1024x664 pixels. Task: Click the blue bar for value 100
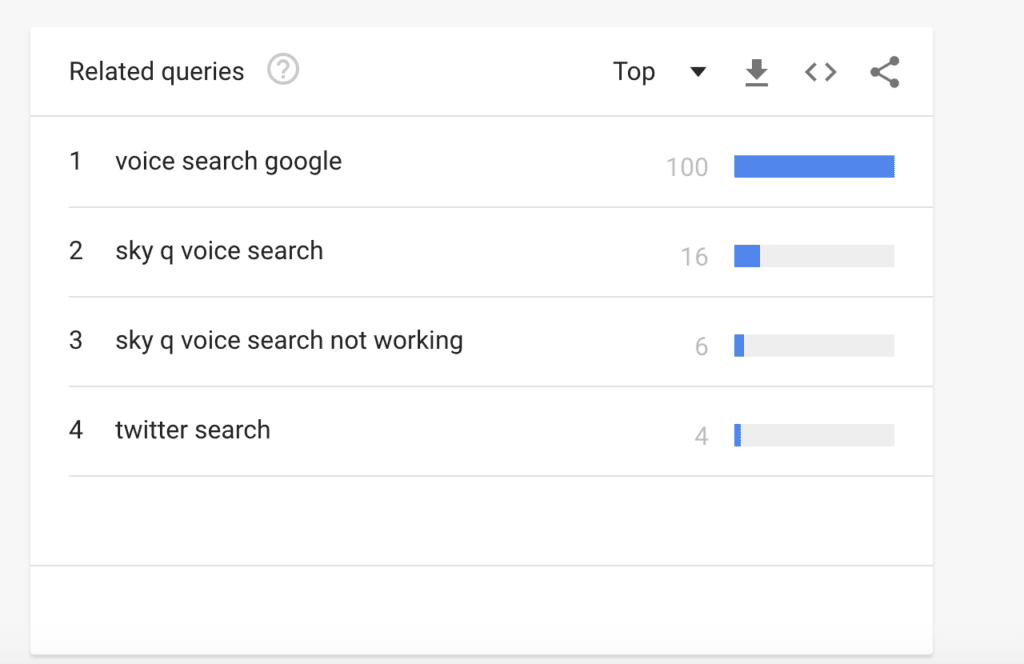[813, 167]
